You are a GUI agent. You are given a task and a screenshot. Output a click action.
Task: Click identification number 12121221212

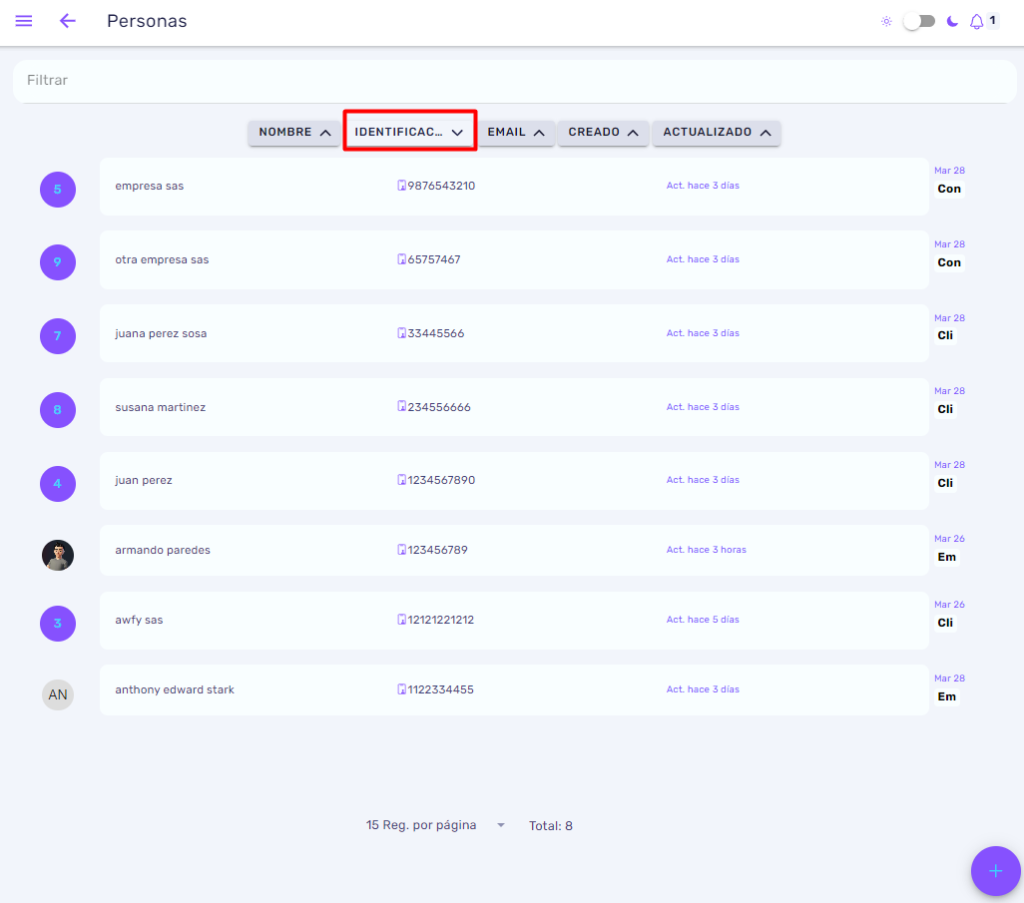pos(441,620)
